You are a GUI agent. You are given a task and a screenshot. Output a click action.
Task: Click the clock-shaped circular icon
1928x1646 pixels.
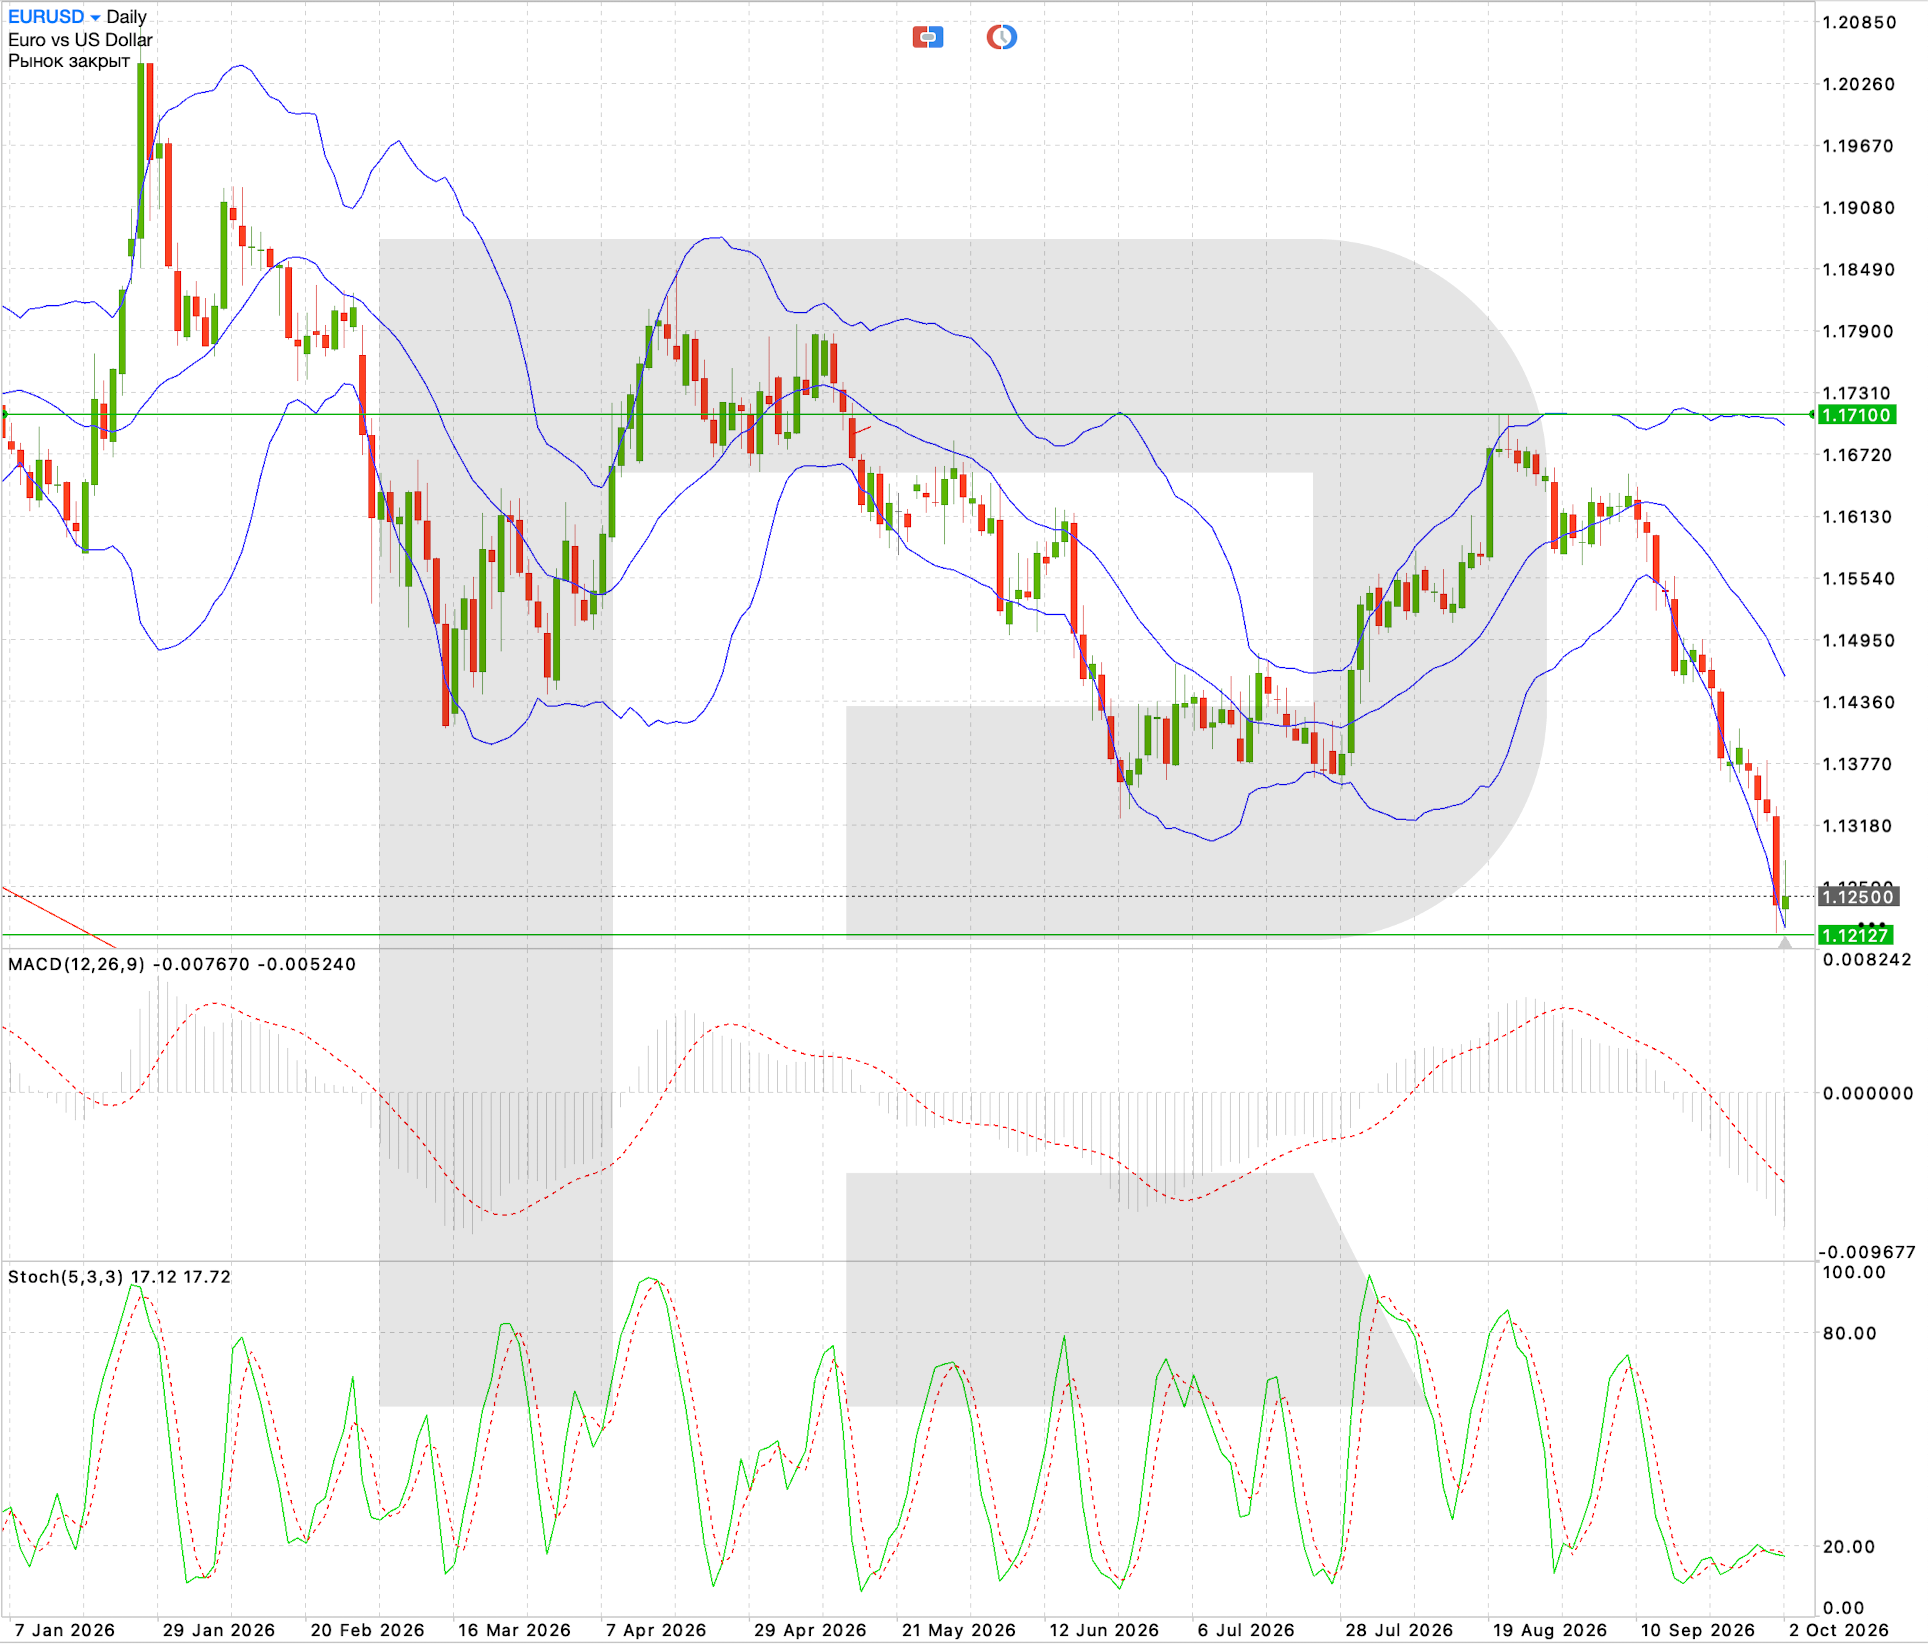coord(1001,38)
